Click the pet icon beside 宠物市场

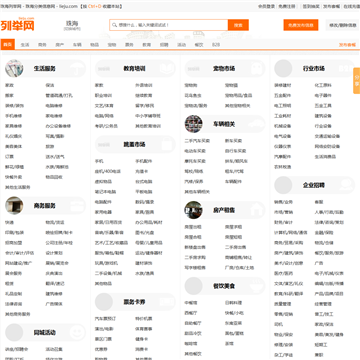(x=257, y=68)
